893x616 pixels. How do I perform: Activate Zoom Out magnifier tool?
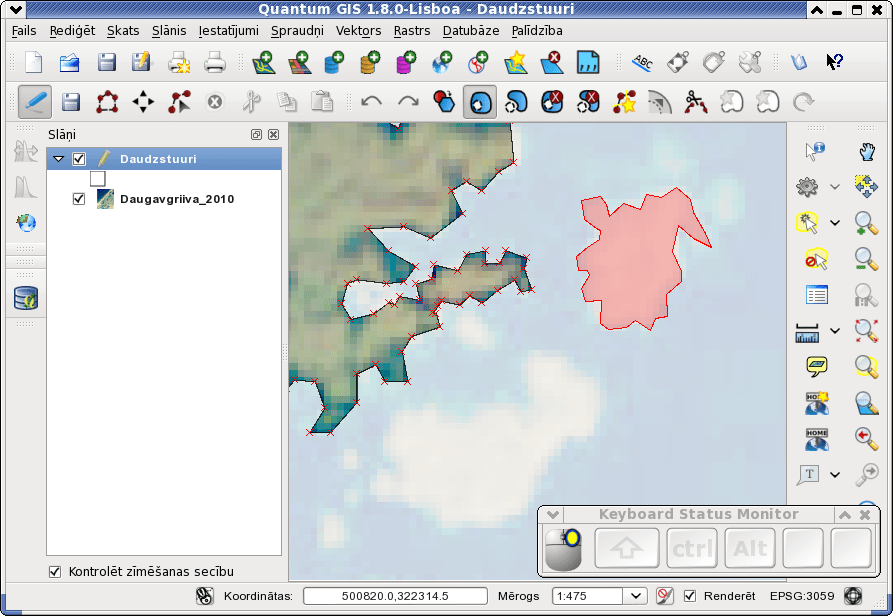point(866,259)
